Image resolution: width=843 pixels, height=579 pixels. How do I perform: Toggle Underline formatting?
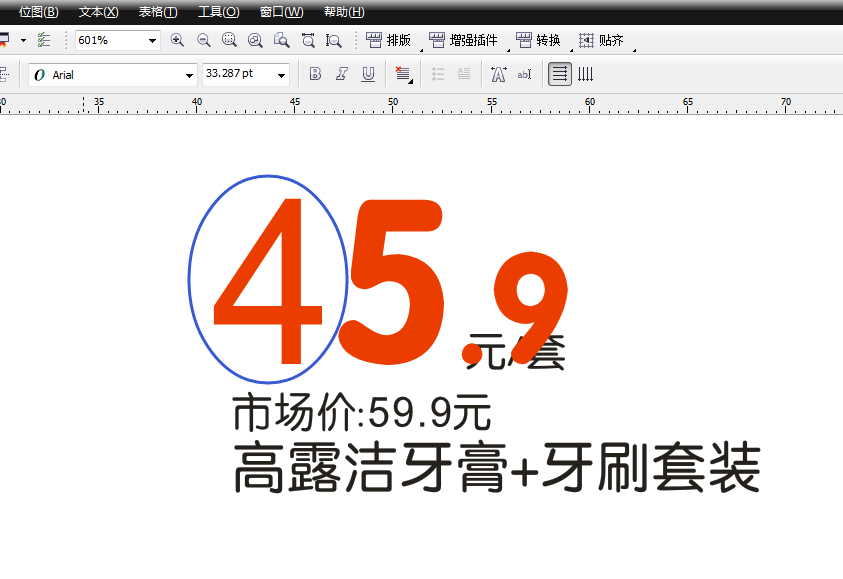point(368,74)
